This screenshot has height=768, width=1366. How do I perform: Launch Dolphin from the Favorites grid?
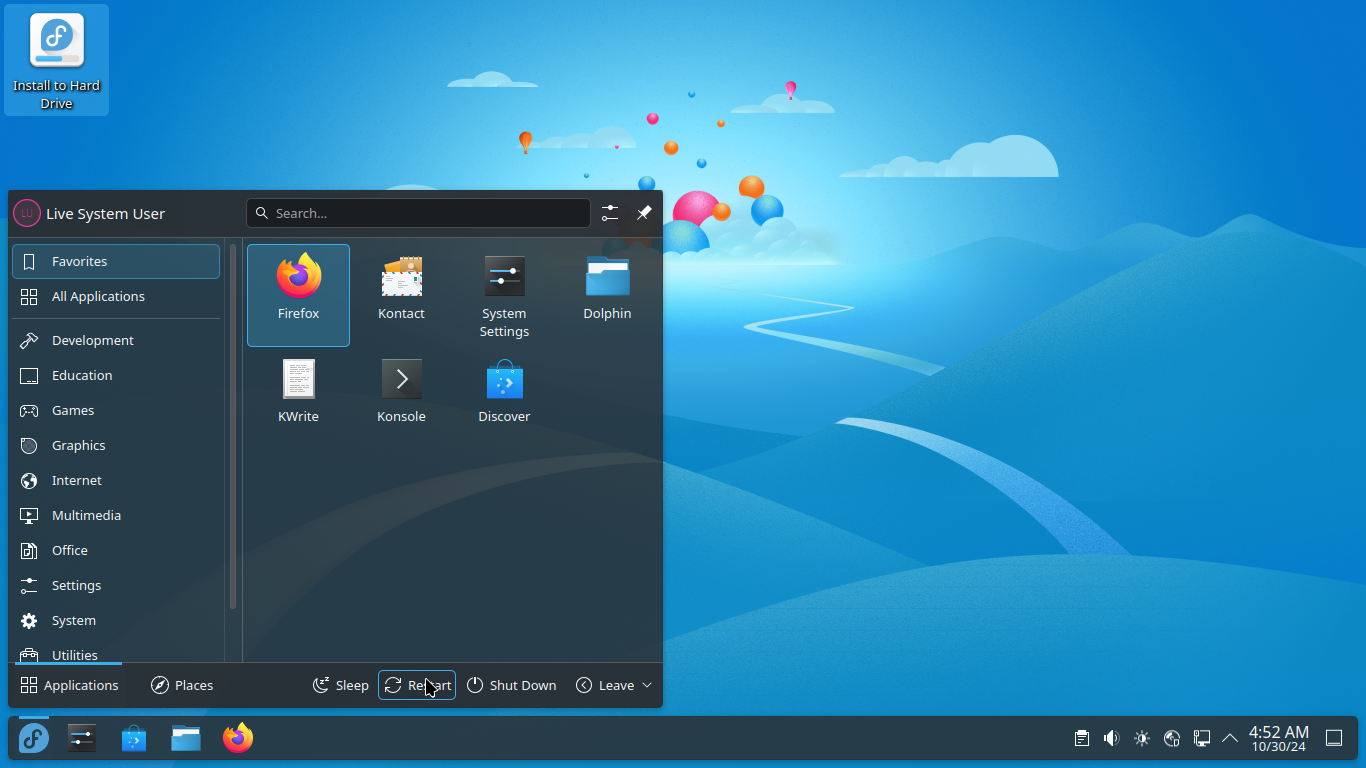point(607,295)
